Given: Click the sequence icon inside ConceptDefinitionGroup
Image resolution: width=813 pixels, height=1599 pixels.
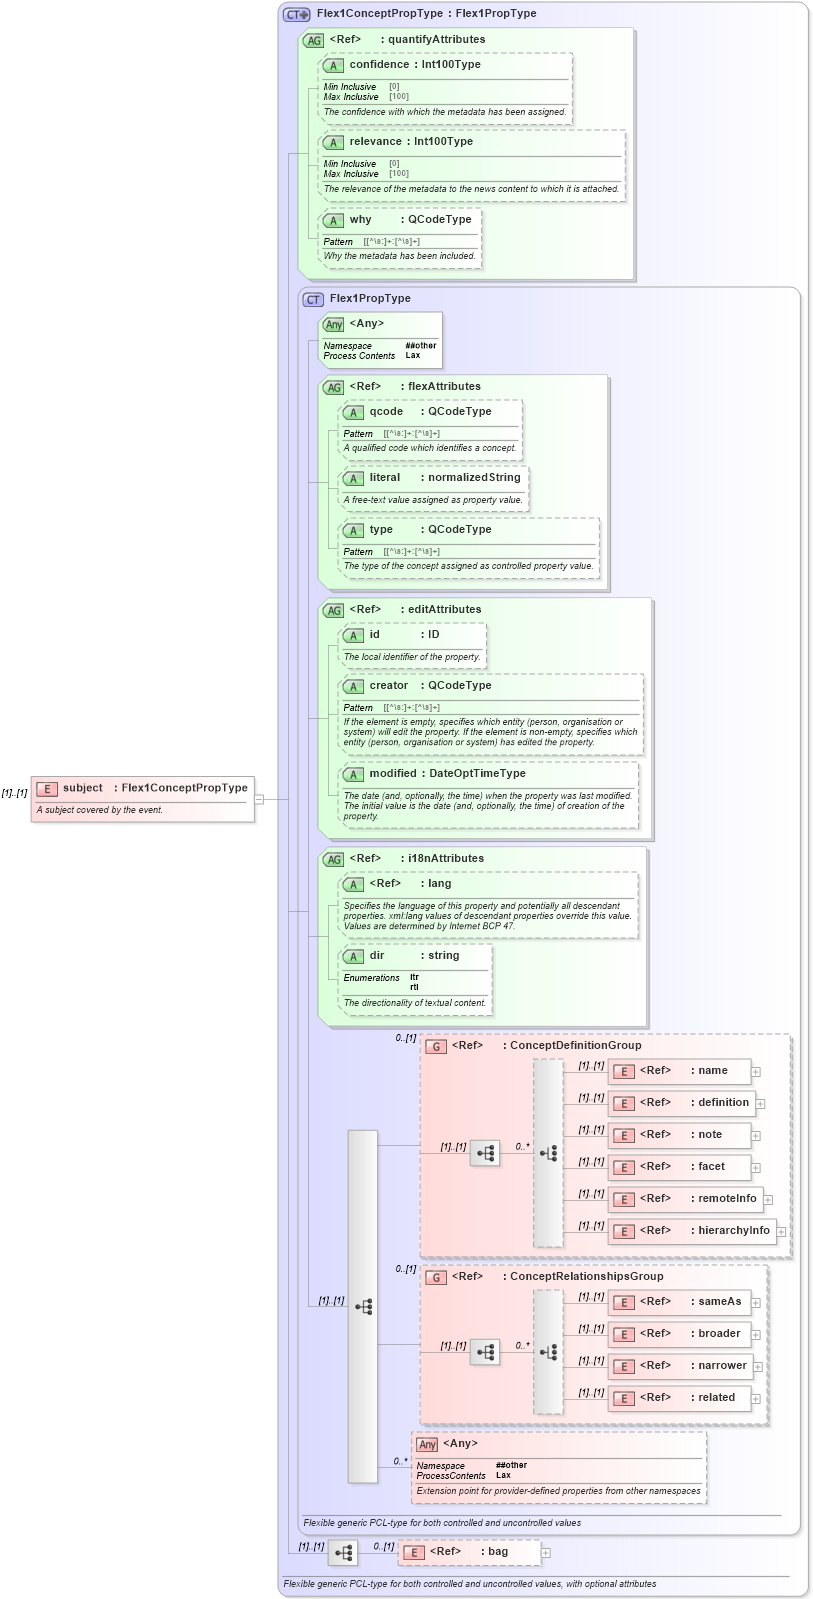Looking at the screenshot, I should 485,1153.
